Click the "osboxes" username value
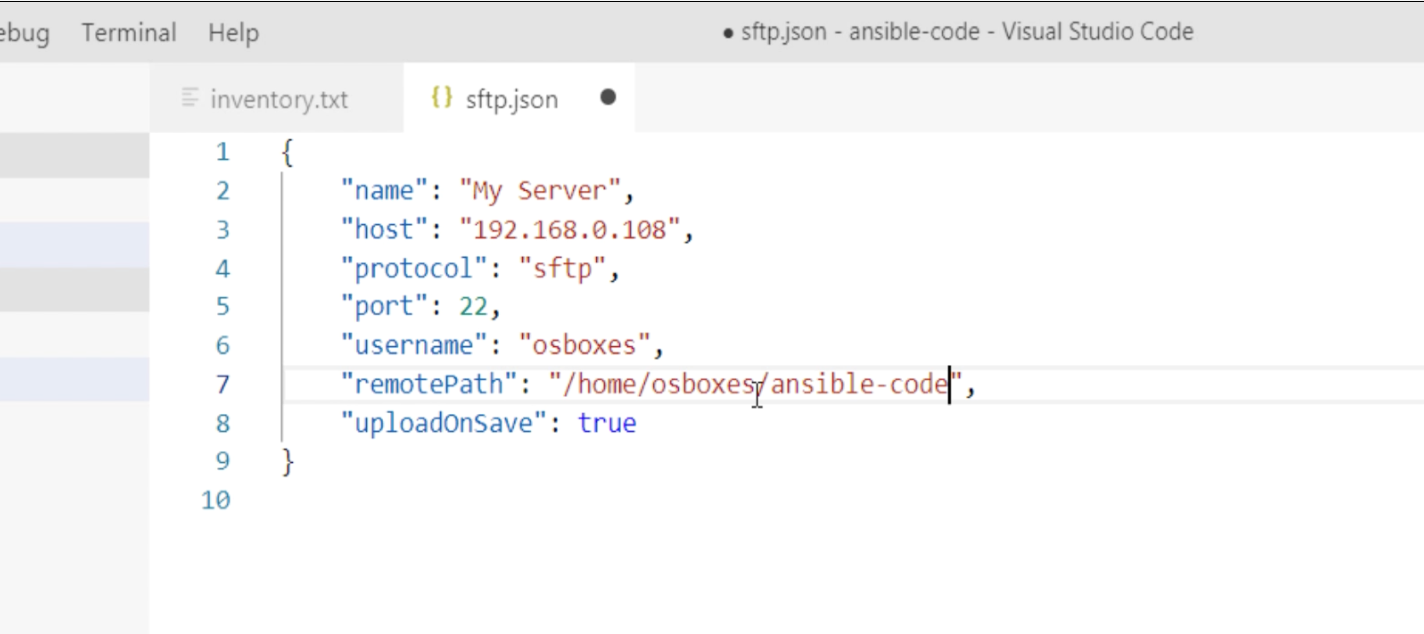 (x=585, y=346)
